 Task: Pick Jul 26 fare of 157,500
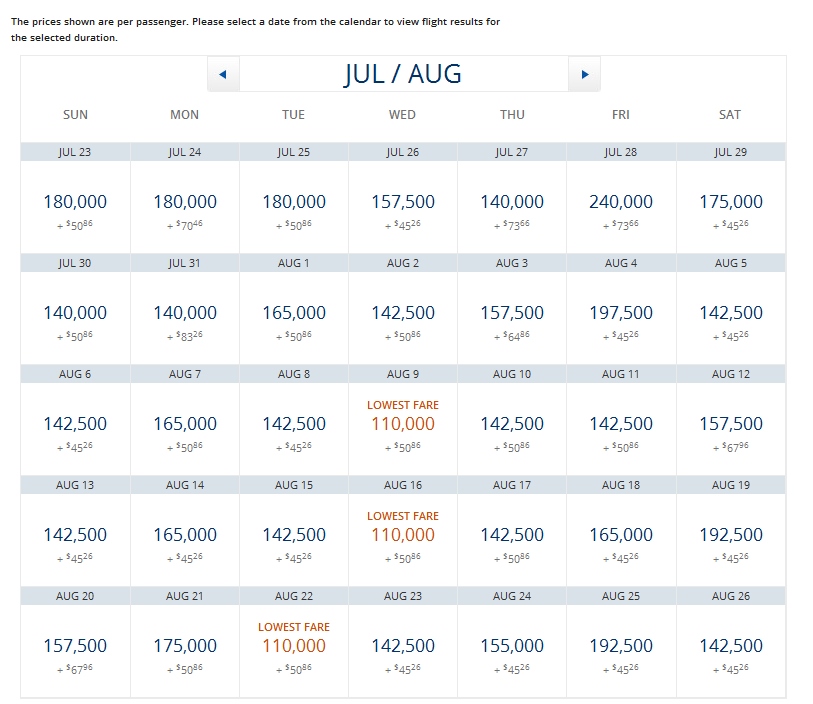point(403,202)
